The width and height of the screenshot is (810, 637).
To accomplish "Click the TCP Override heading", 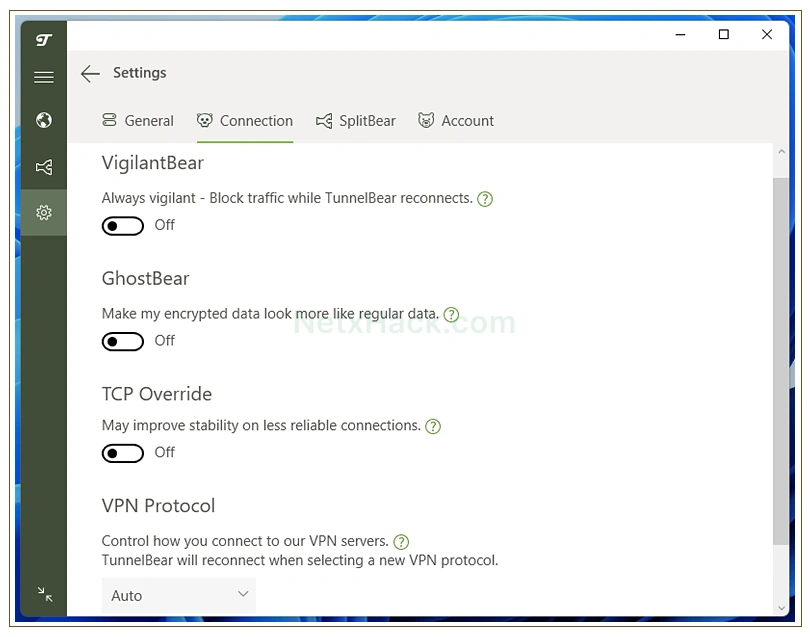I will (x=157, y=394).
